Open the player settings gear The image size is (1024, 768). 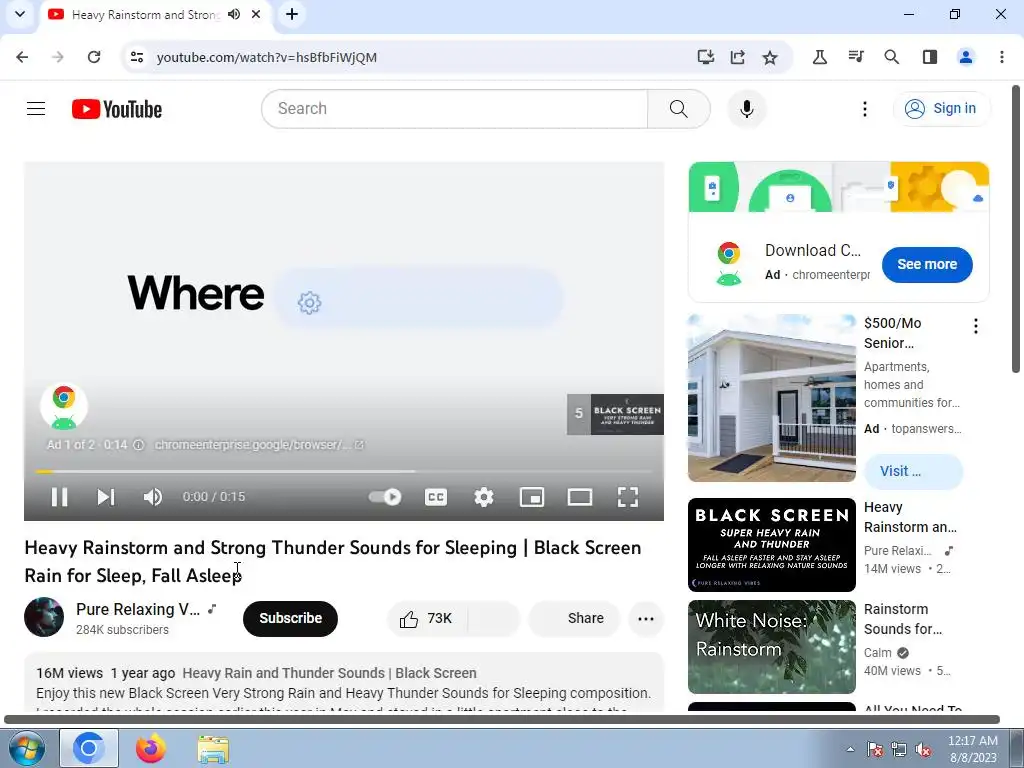pos(484,497)
